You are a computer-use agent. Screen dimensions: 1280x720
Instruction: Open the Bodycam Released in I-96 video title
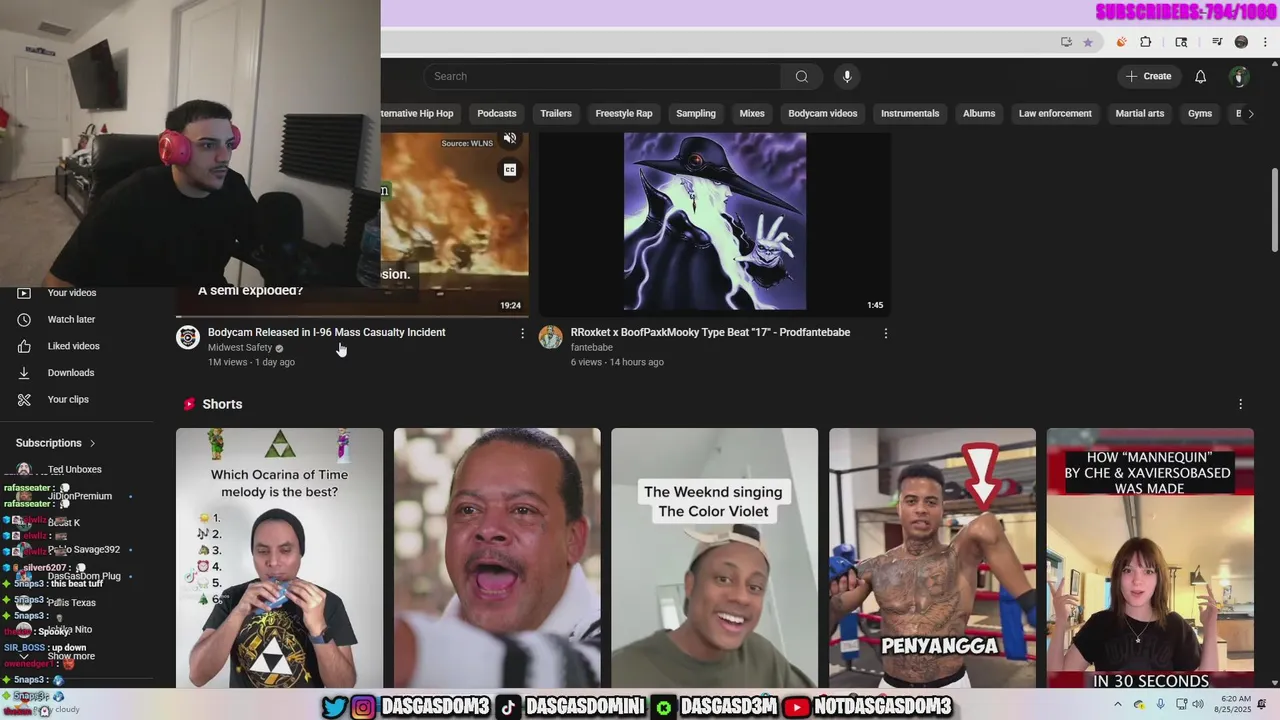[x=327, y=332]
